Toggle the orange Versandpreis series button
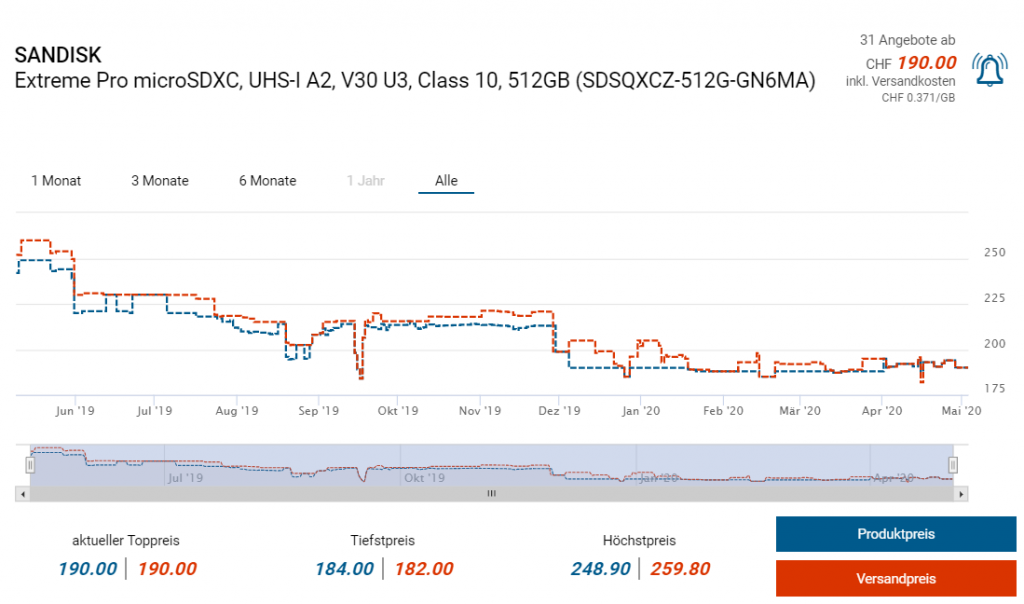Viewport: 1024px width, 604px height. pos(896,579)
